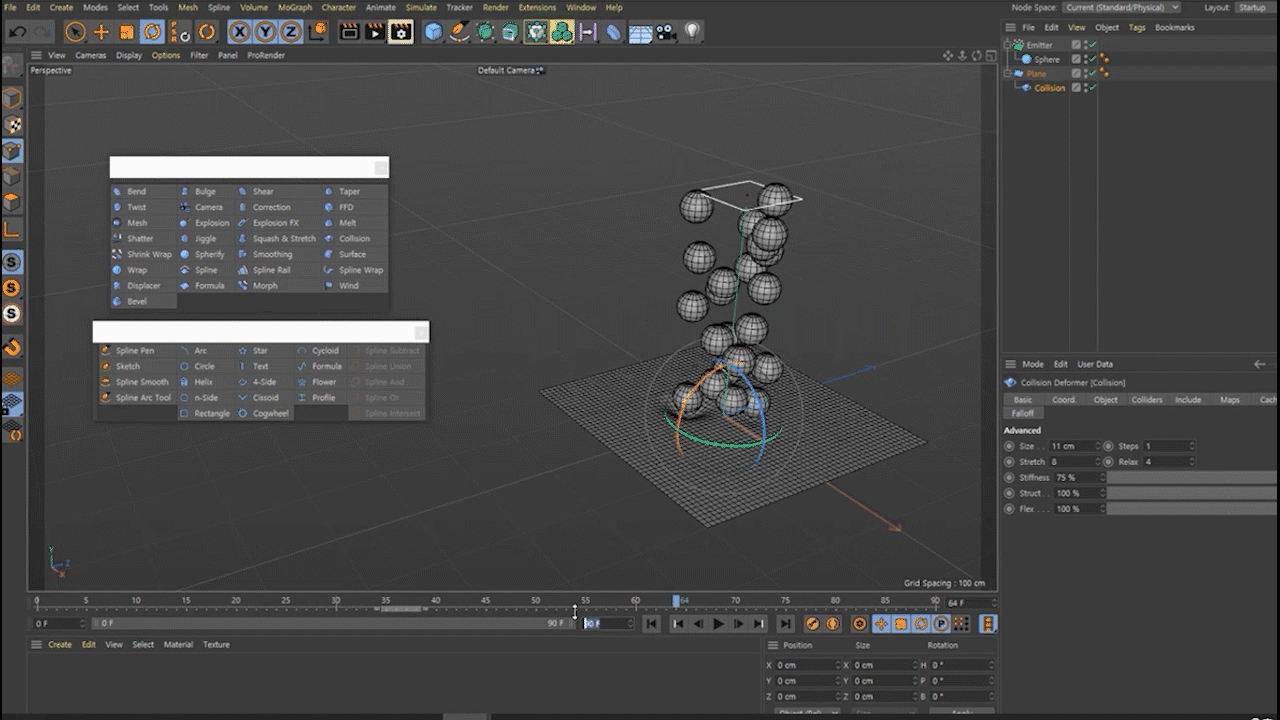This screenshot has height=720, width=1280.
Task: Open the MoGraph menu
Action: click(x=294, y=7)
